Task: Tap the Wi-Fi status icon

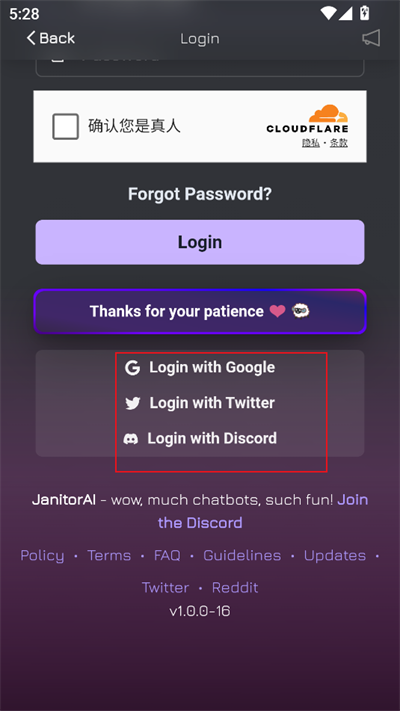Action: click(328, 13)
